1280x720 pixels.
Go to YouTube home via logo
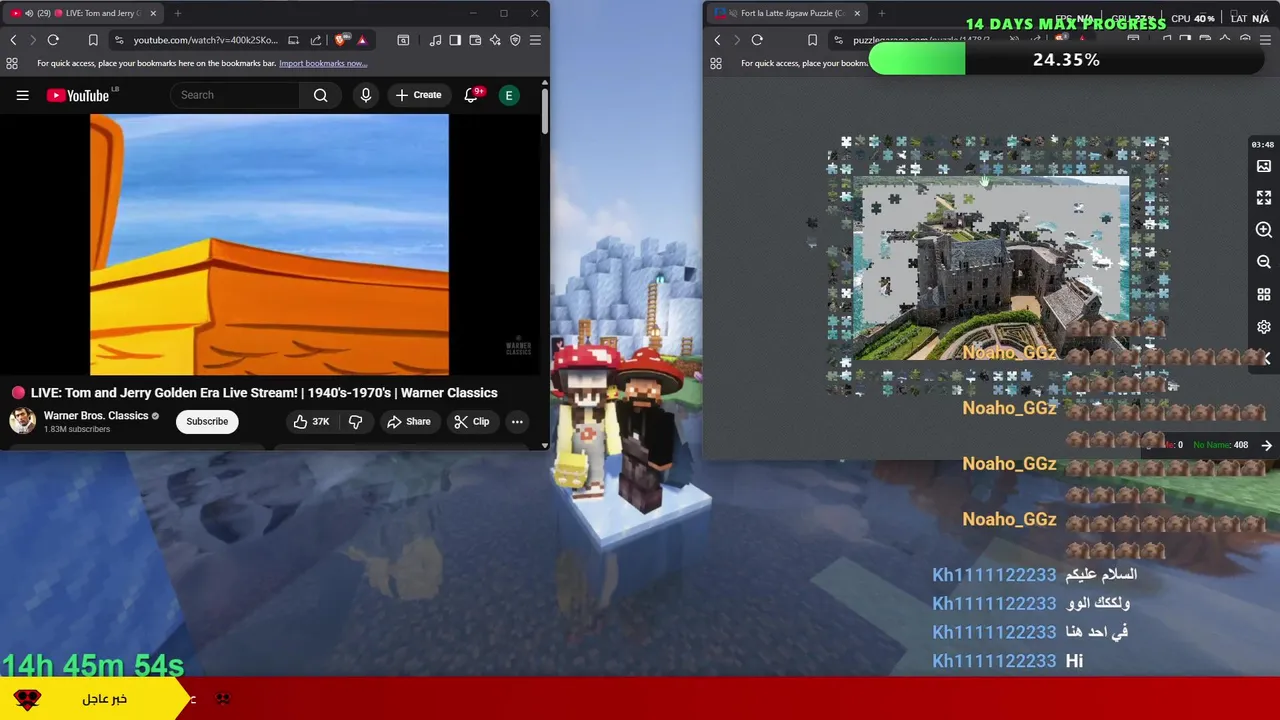coord(78,95)
